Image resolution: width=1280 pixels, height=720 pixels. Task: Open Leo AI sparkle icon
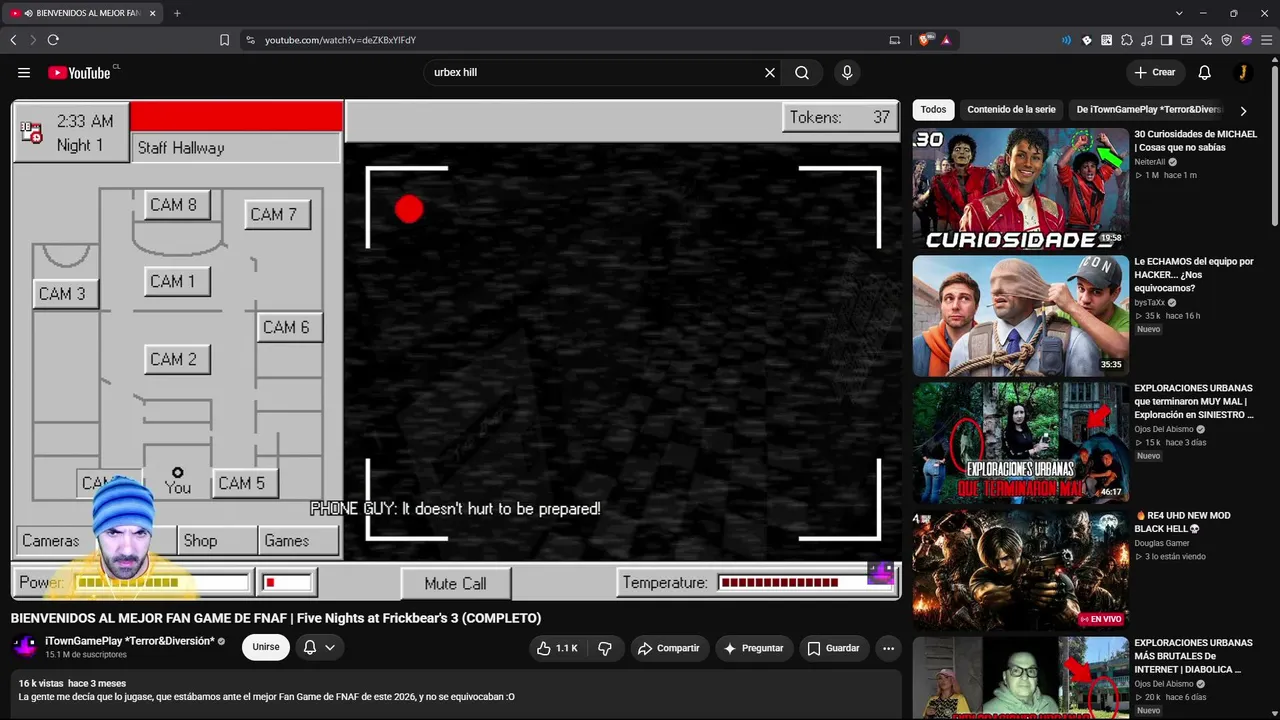click(1207, 40)
